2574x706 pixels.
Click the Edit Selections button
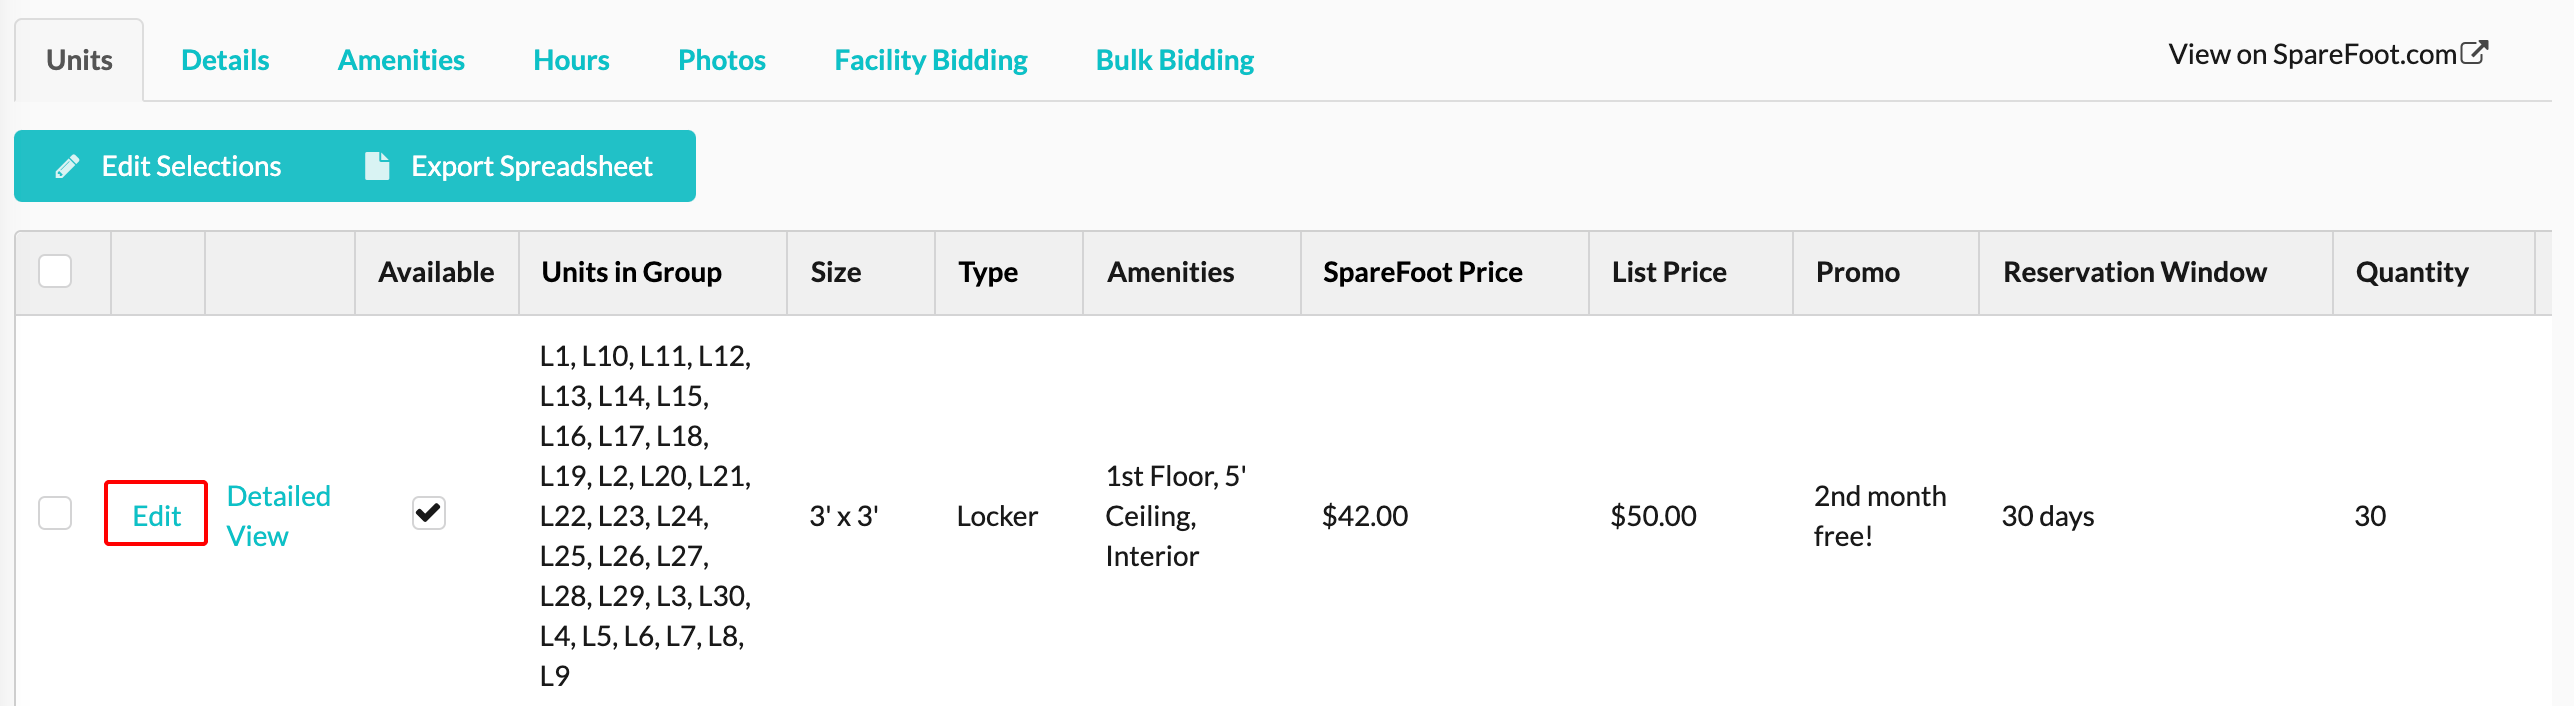pyautogui.click(x=169, y=166)
